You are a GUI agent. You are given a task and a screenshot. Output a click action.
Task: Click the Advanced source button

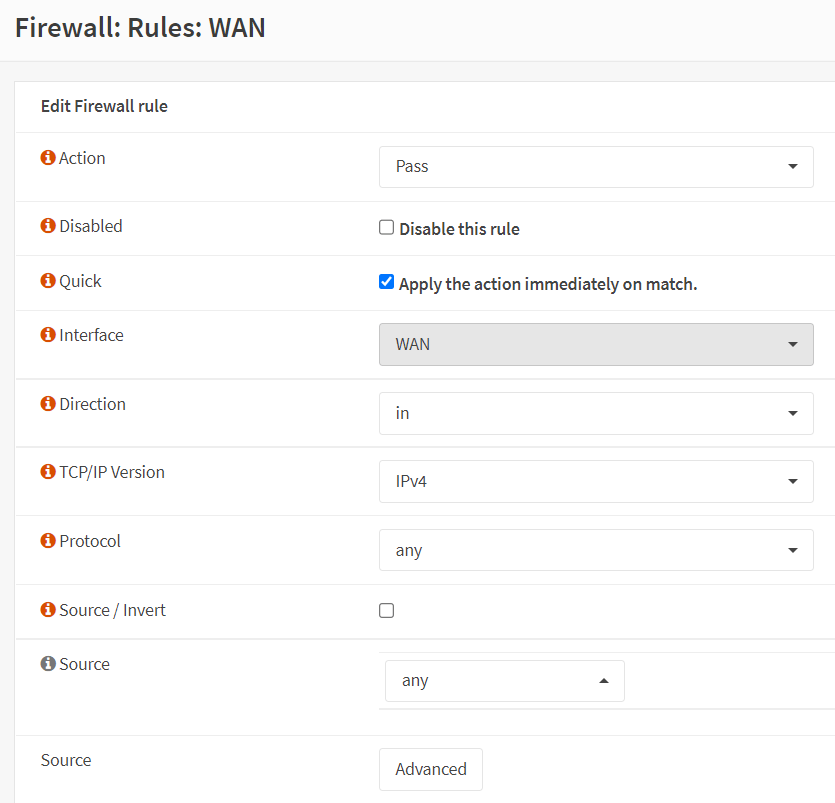(431, 769)
